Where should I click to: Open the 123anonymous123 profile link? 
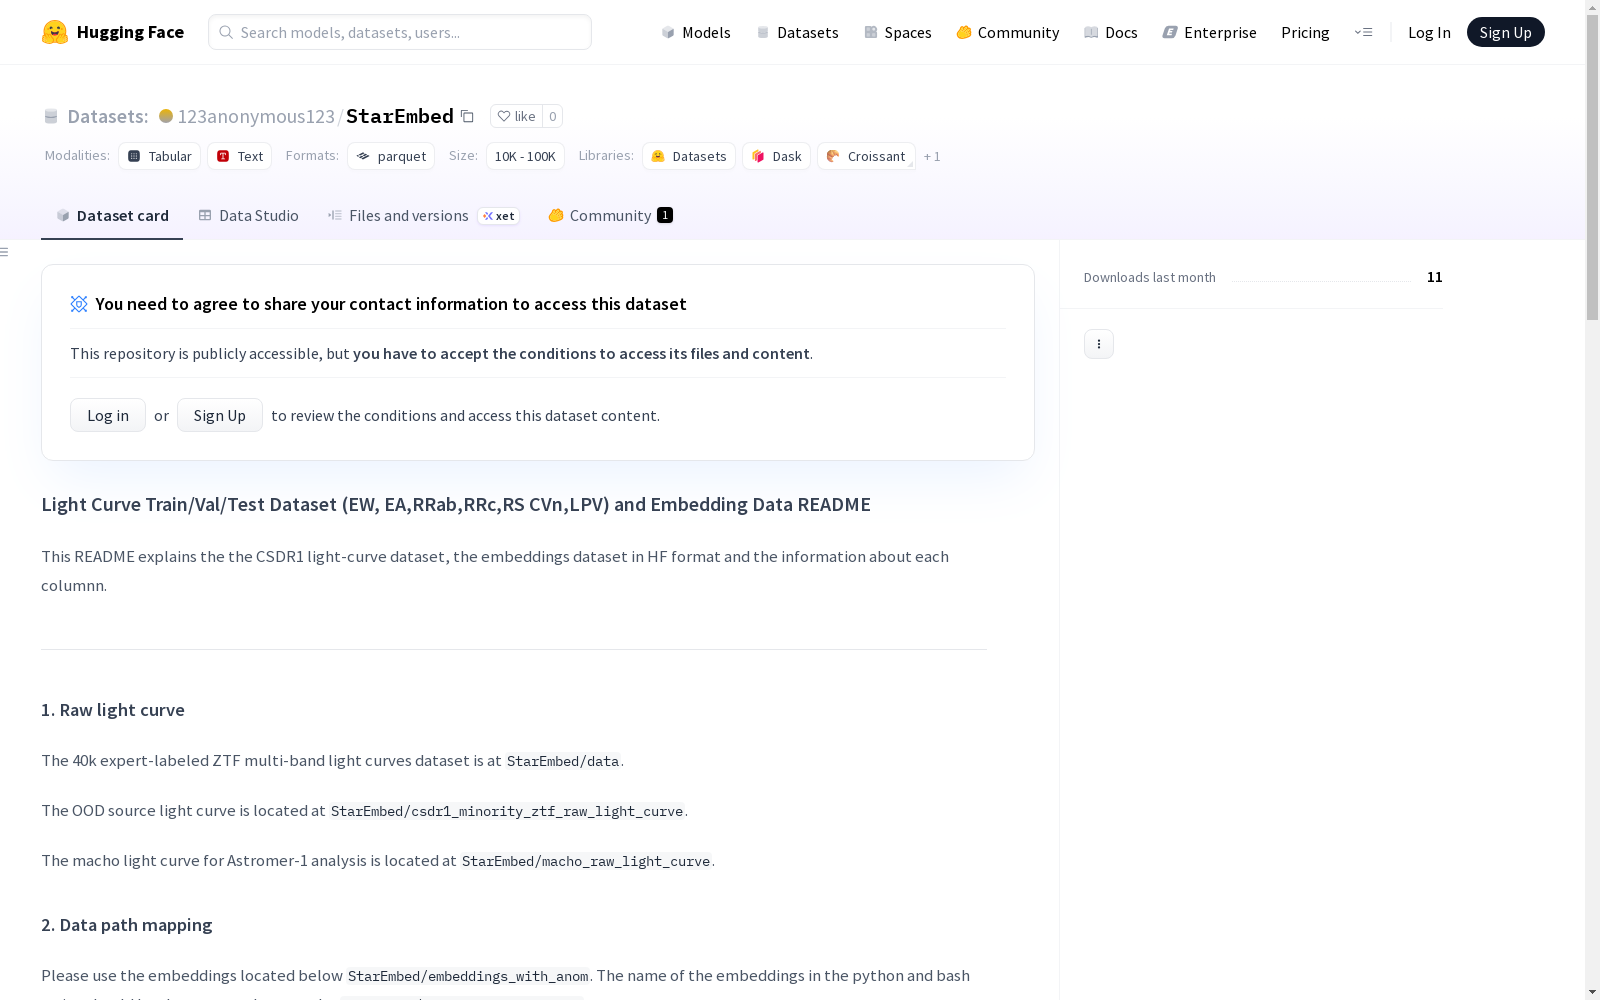coord(256,116)
